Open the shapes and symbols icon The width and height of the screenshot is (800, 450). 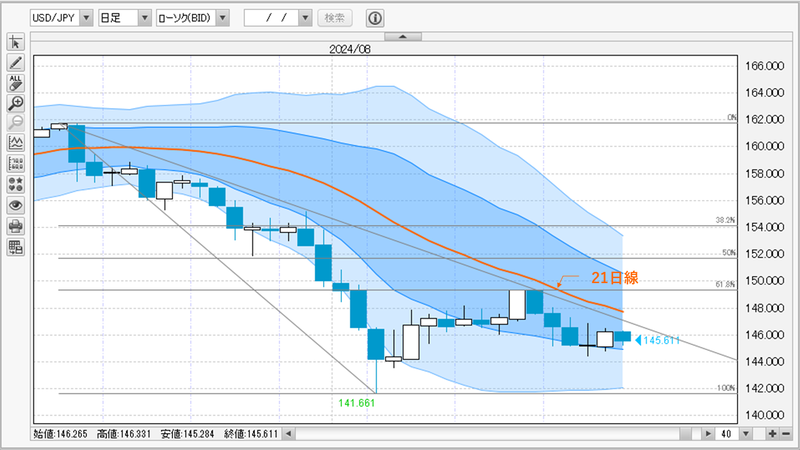click(x=15, y=184)
